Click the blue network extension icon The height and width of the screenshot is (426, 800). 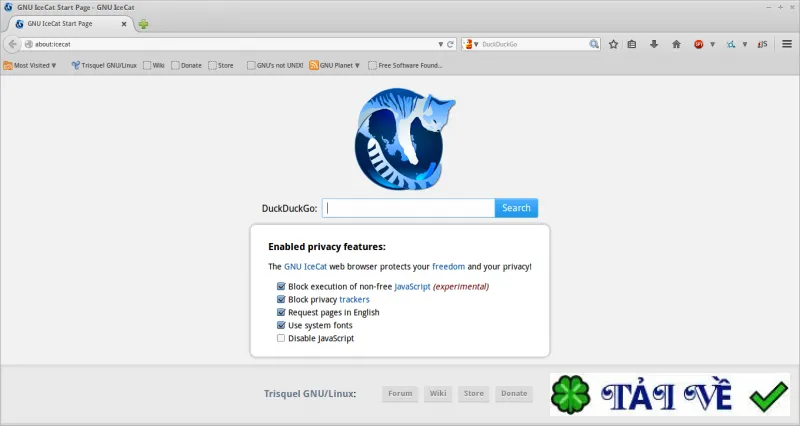pos(731,44)
